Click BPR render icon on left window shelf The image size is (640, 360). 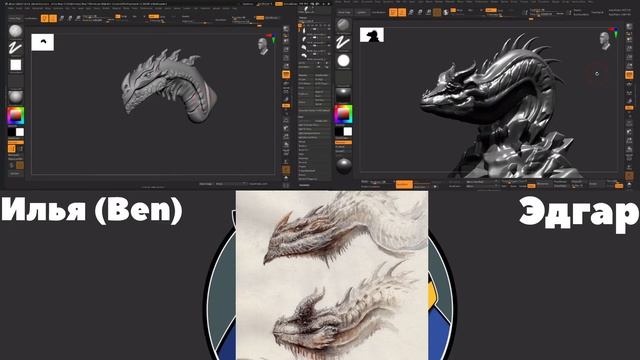pyautogui.click(x=286, y=29)
